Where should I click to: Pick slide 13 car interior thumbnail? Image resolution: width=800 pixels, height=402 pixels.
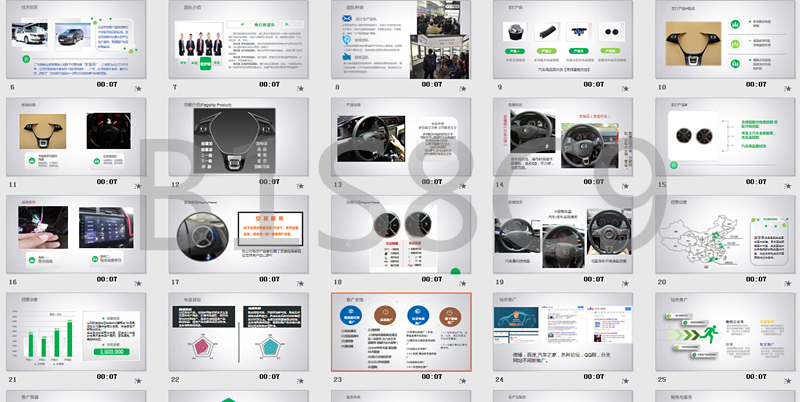[x=401, y=137]
